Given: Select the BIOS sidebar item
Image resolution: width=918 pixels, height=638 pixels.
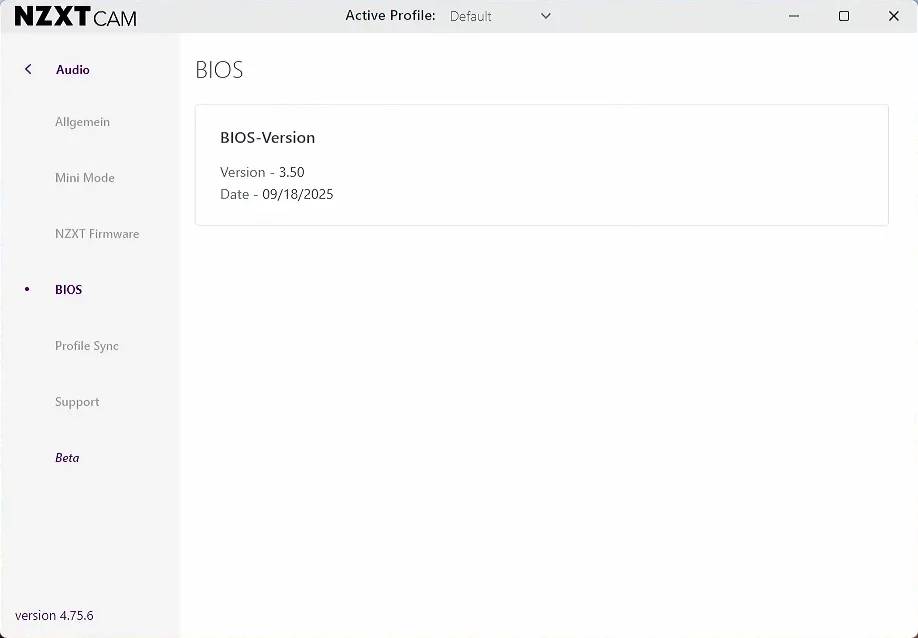Looking at the screenshot, I should point(69,290).
